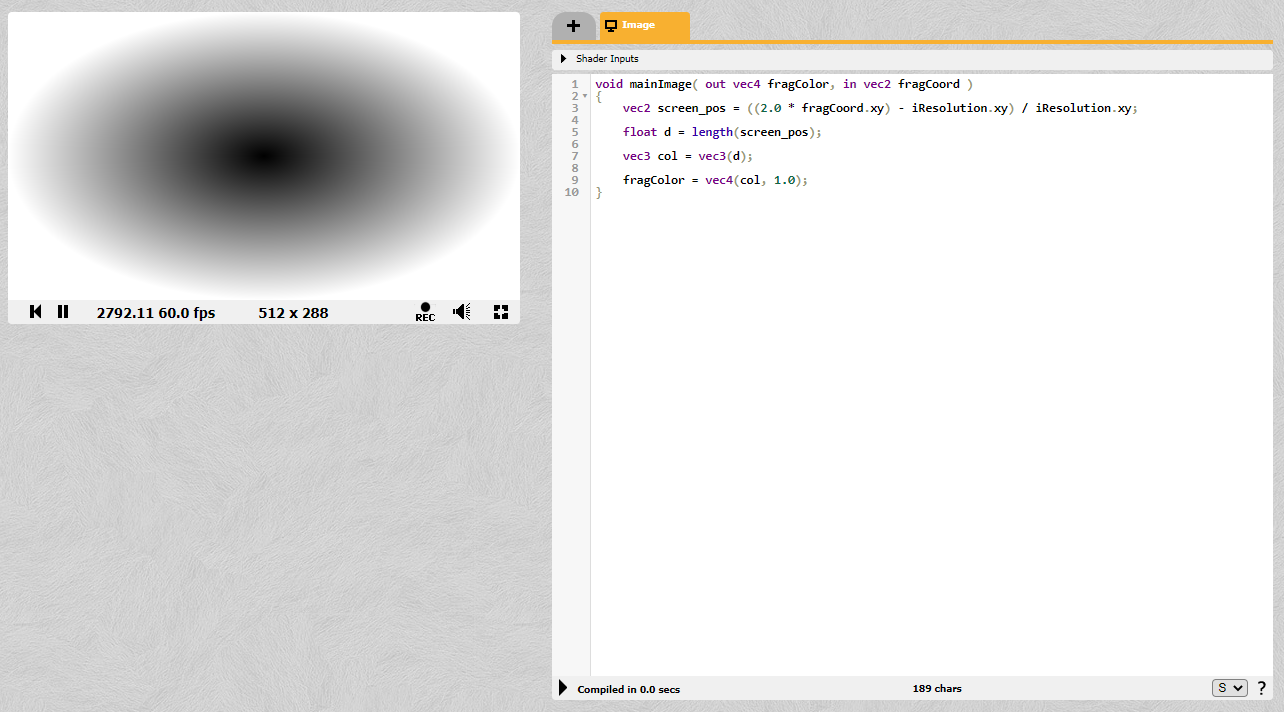Open the help question mark
Image resolution: width=1284 pixels, height=712 pixels.
(1262, 688)
